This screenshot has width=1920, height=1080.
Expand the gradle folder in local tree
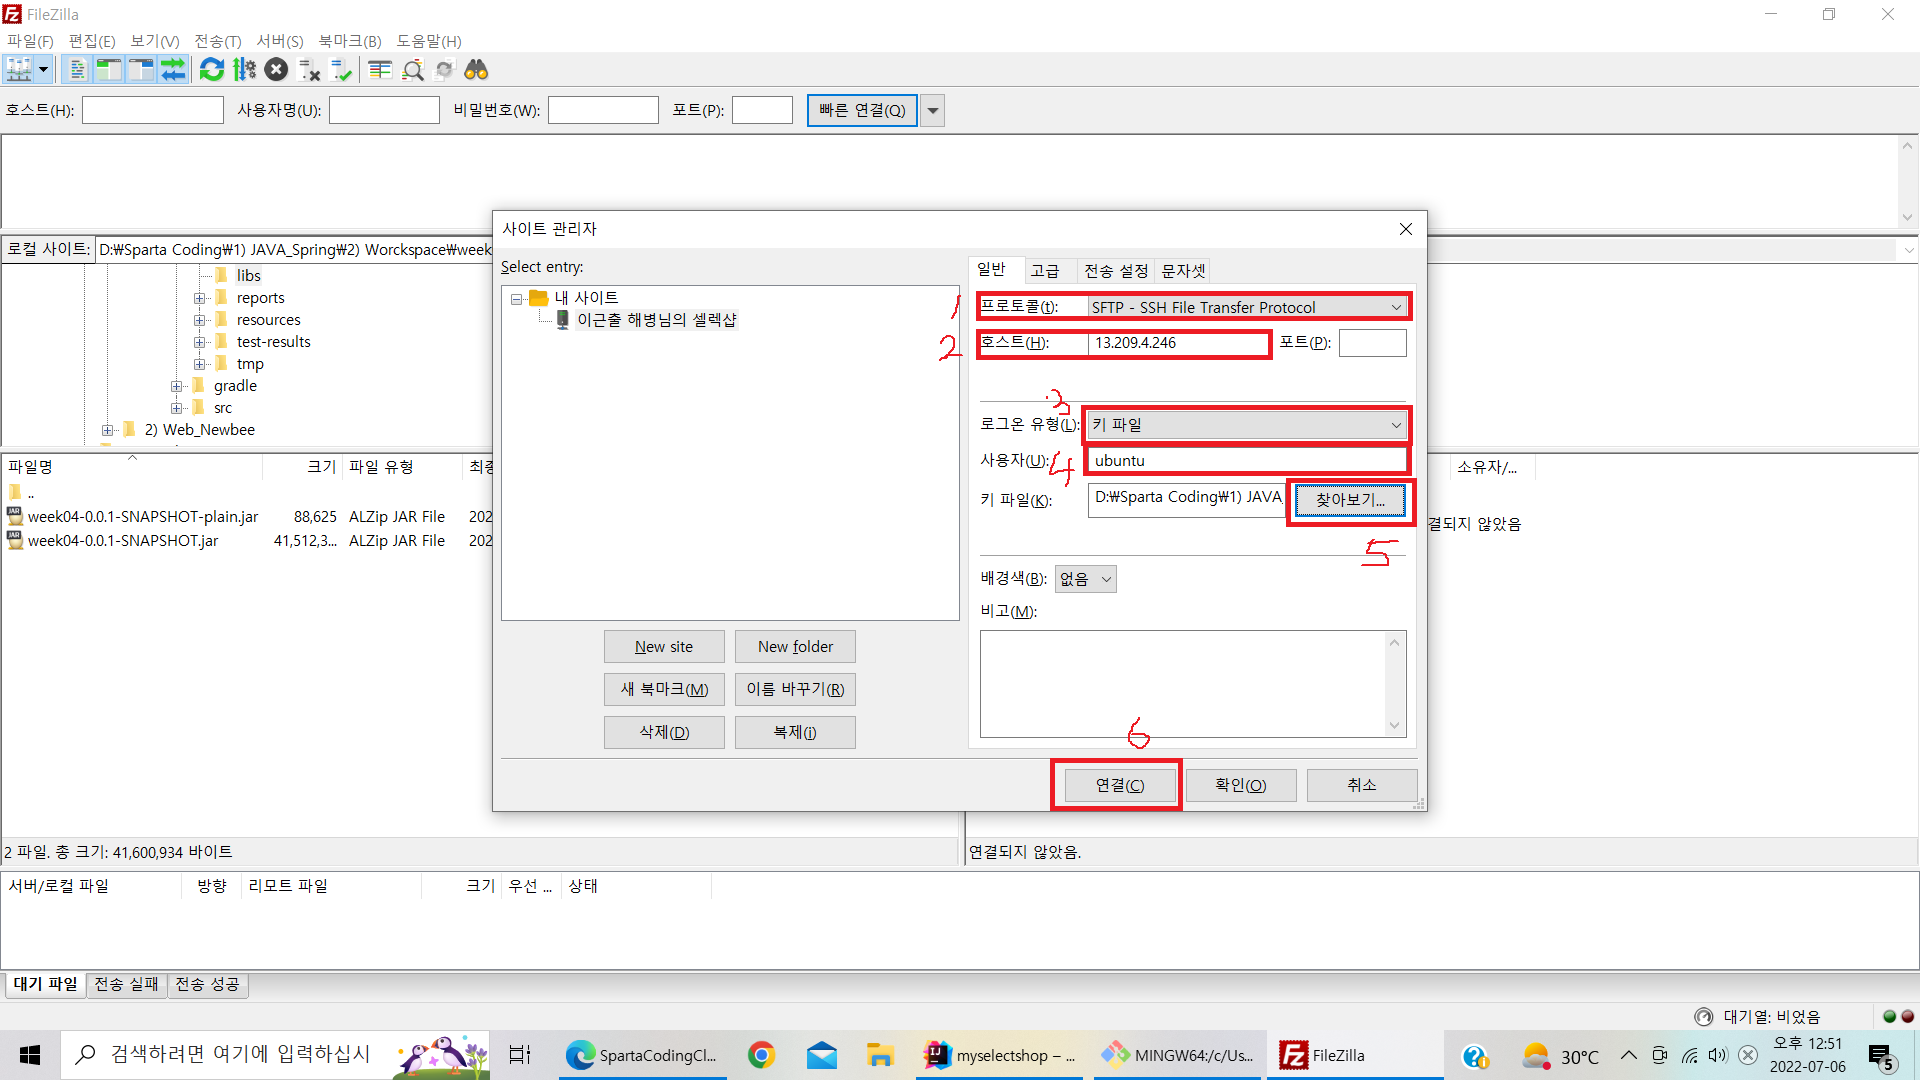(x=176, y=386)
